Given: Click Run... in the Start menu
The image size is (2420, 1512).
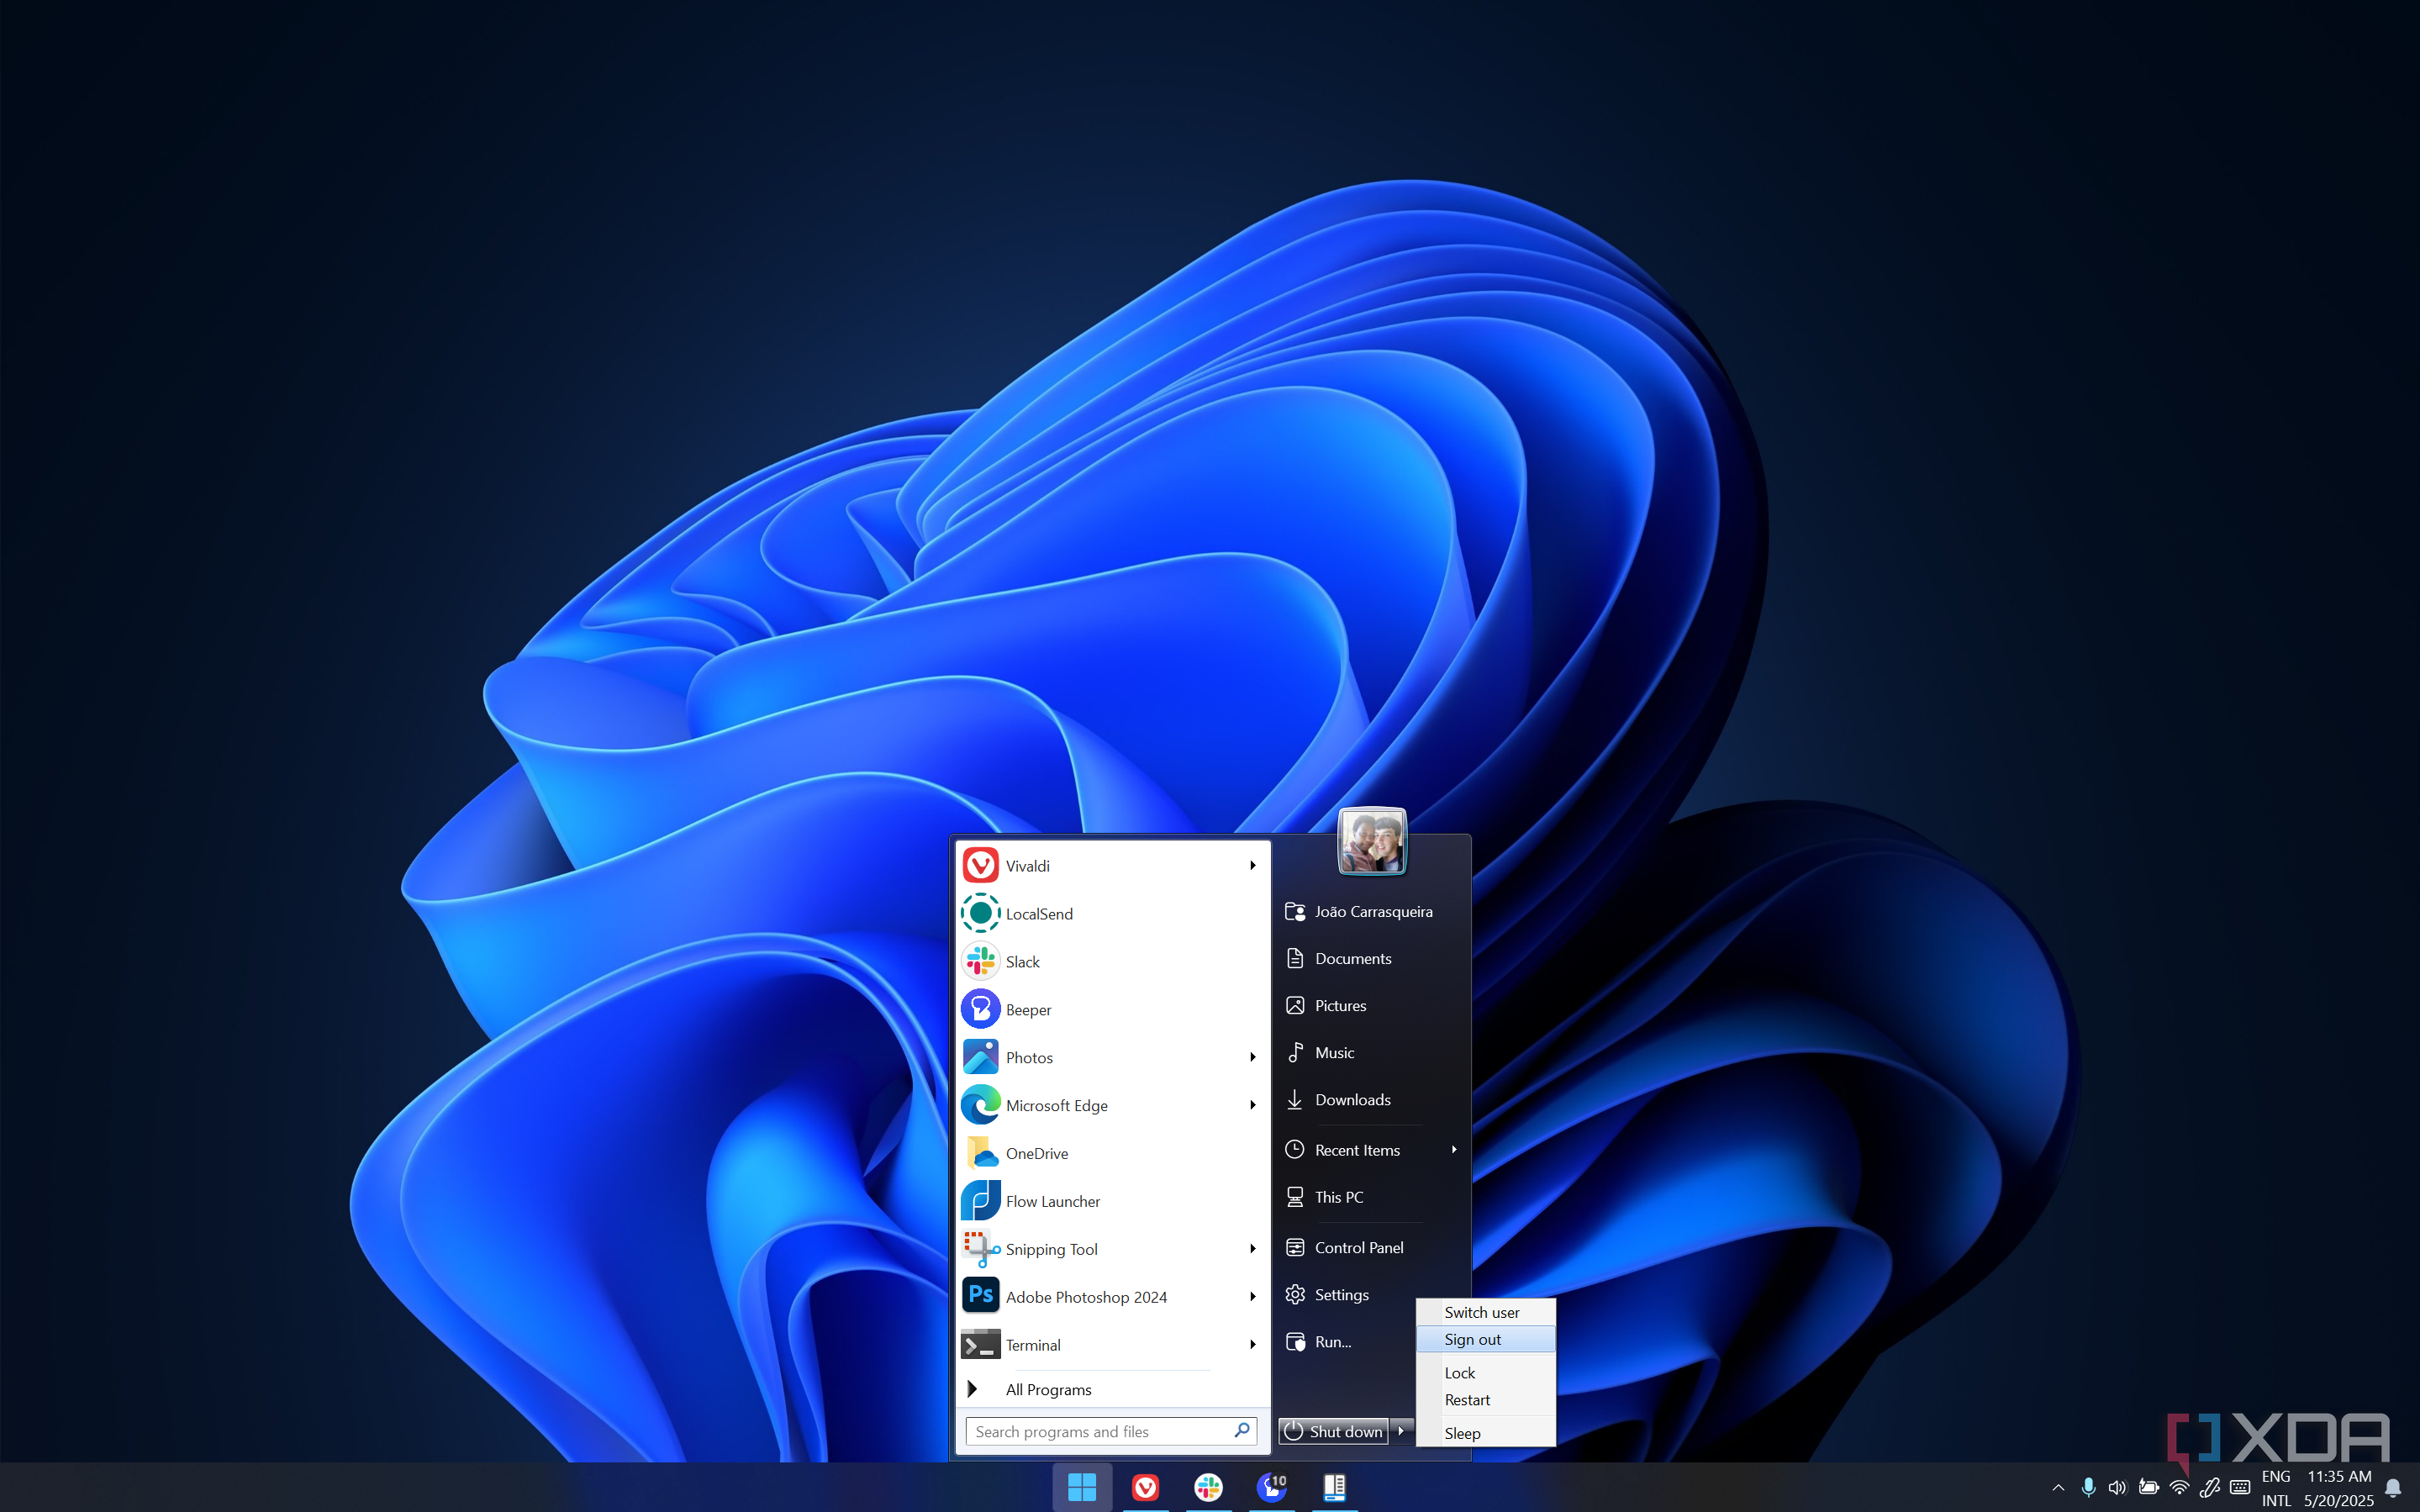Looking at the screenshot, I should (x=1331, y=1341).
